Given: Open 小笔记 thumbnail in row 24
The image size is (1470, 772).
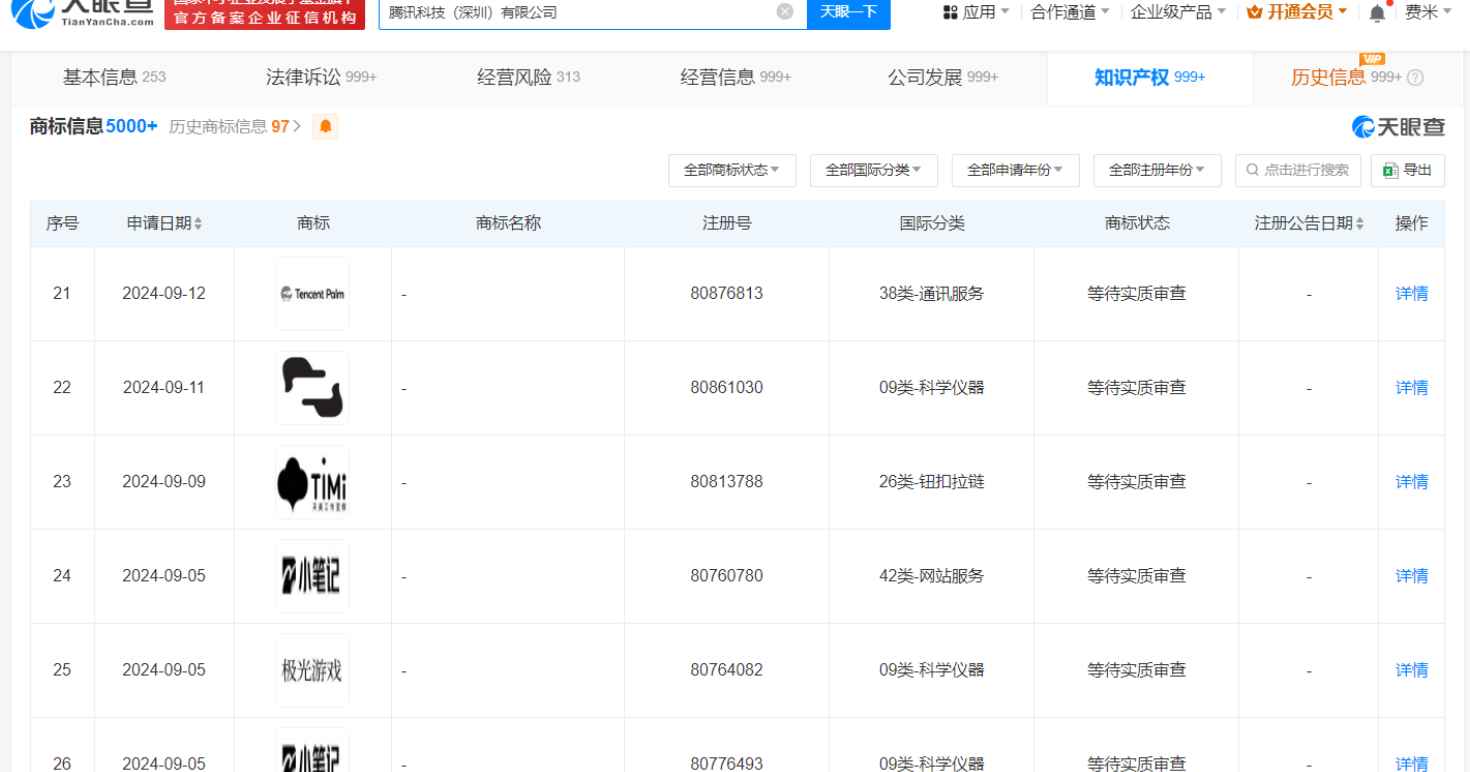Looking at the screenshot, I should (x=312, y=576).
